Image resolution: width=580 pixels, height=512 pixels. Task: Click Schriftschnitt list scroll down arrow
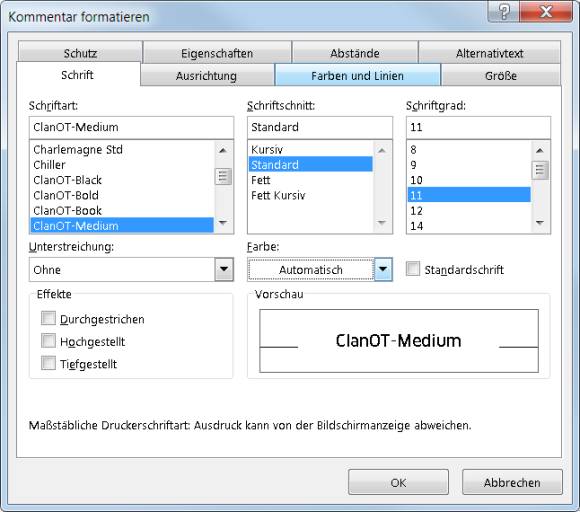click(x=382, y=223)
